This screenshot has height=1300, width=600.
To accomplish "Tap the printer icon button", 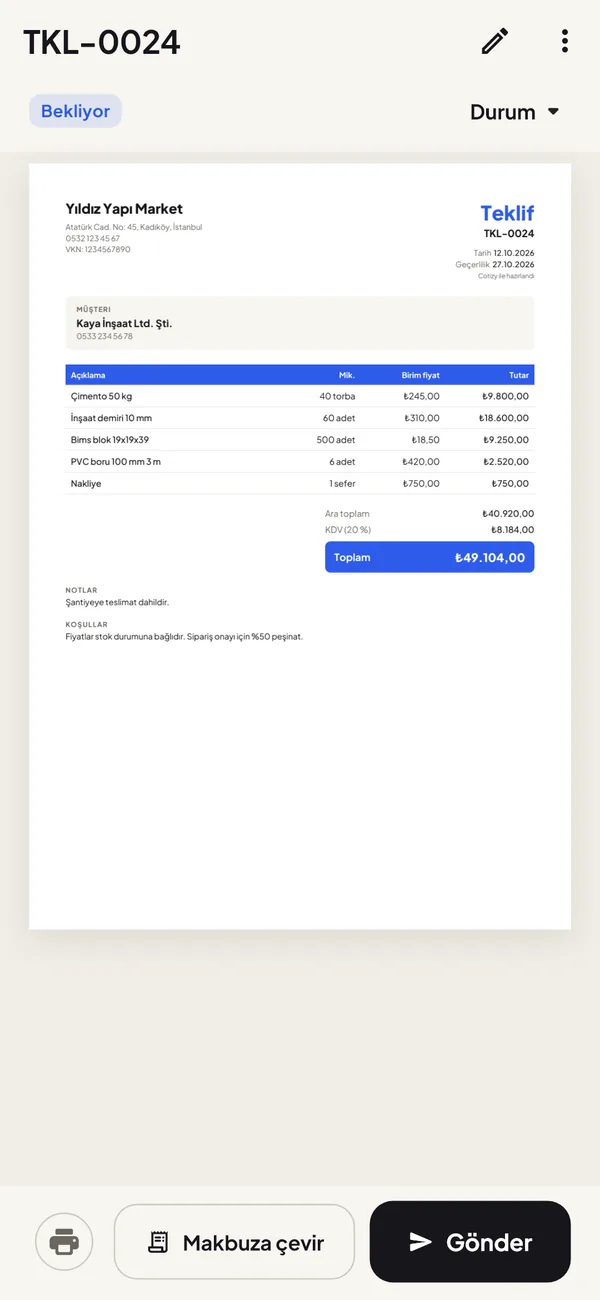I will 64,1243.
